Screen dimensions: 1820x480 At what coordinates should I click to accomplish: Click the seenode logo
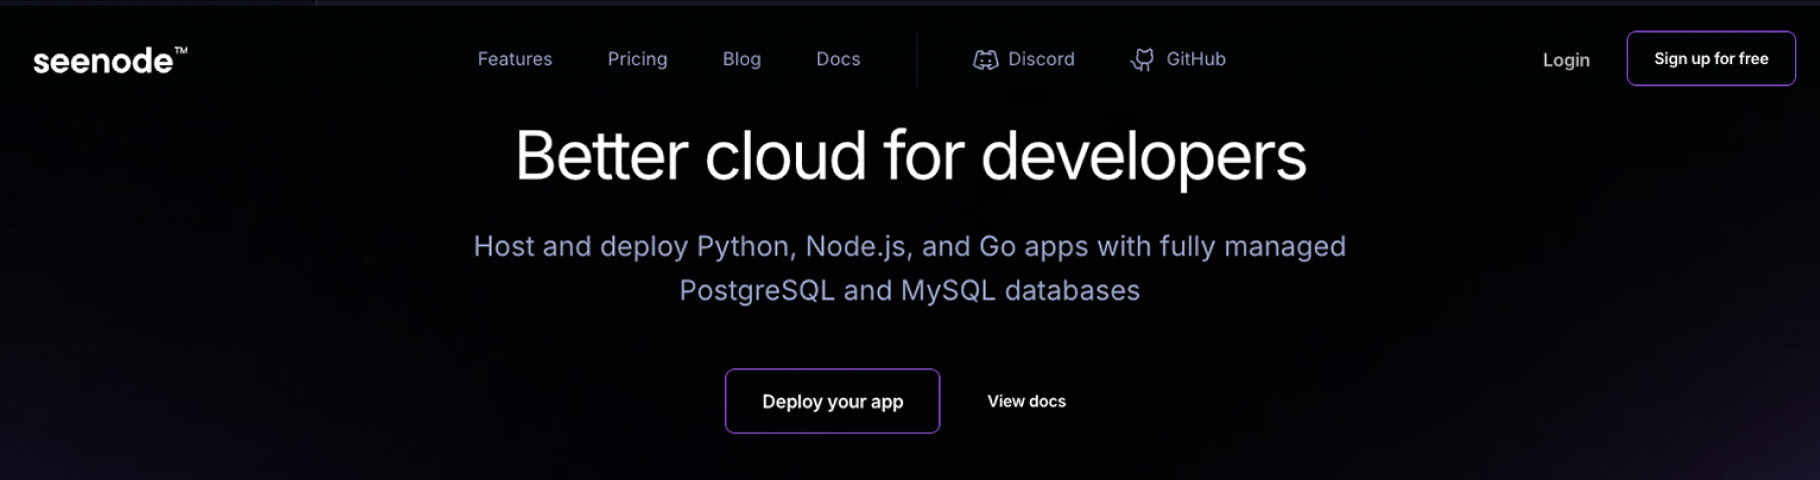click(x=103, y=61)
